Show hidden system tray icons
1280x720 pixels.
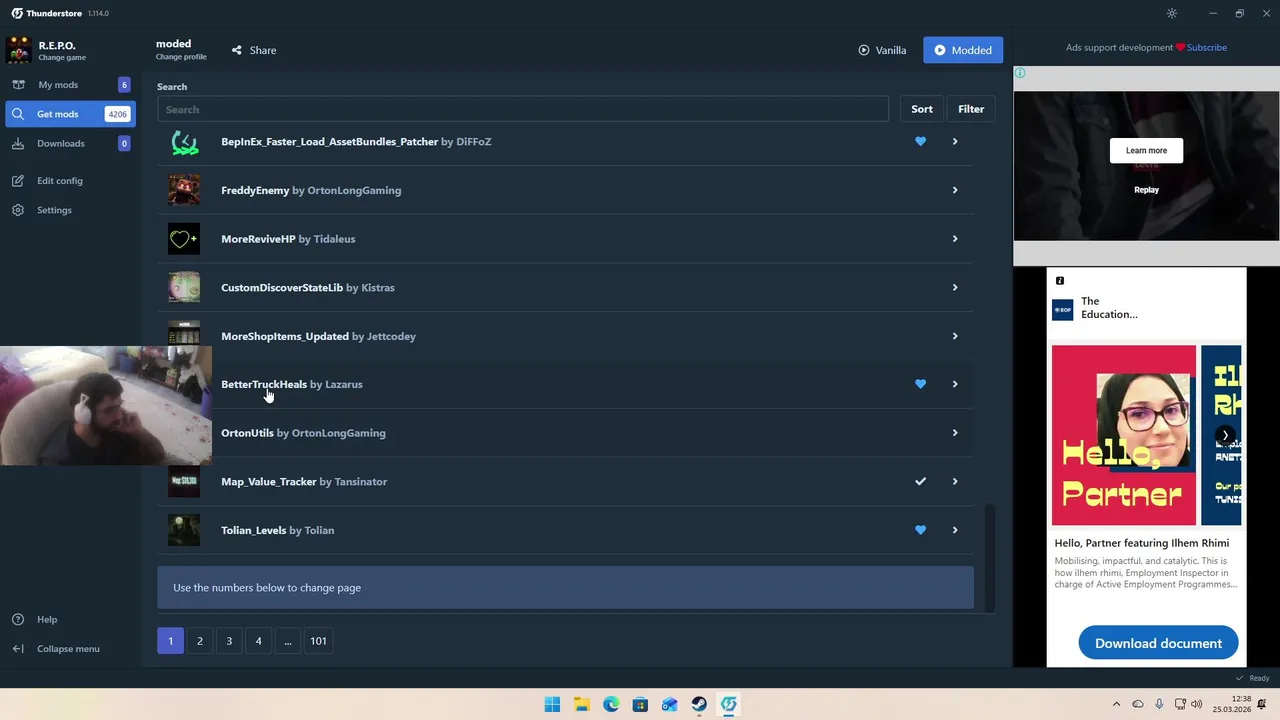pyautogui.click(x=1116, y=704)
